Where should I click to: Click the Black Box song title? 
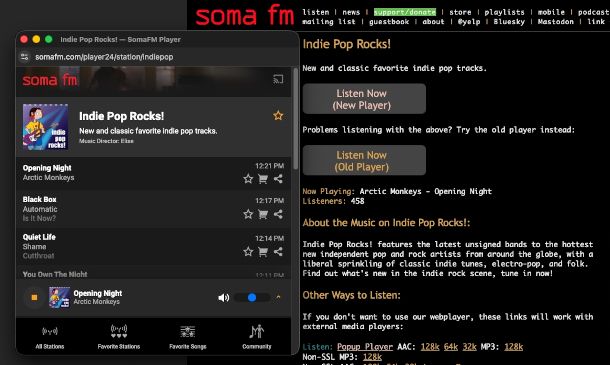39,199
